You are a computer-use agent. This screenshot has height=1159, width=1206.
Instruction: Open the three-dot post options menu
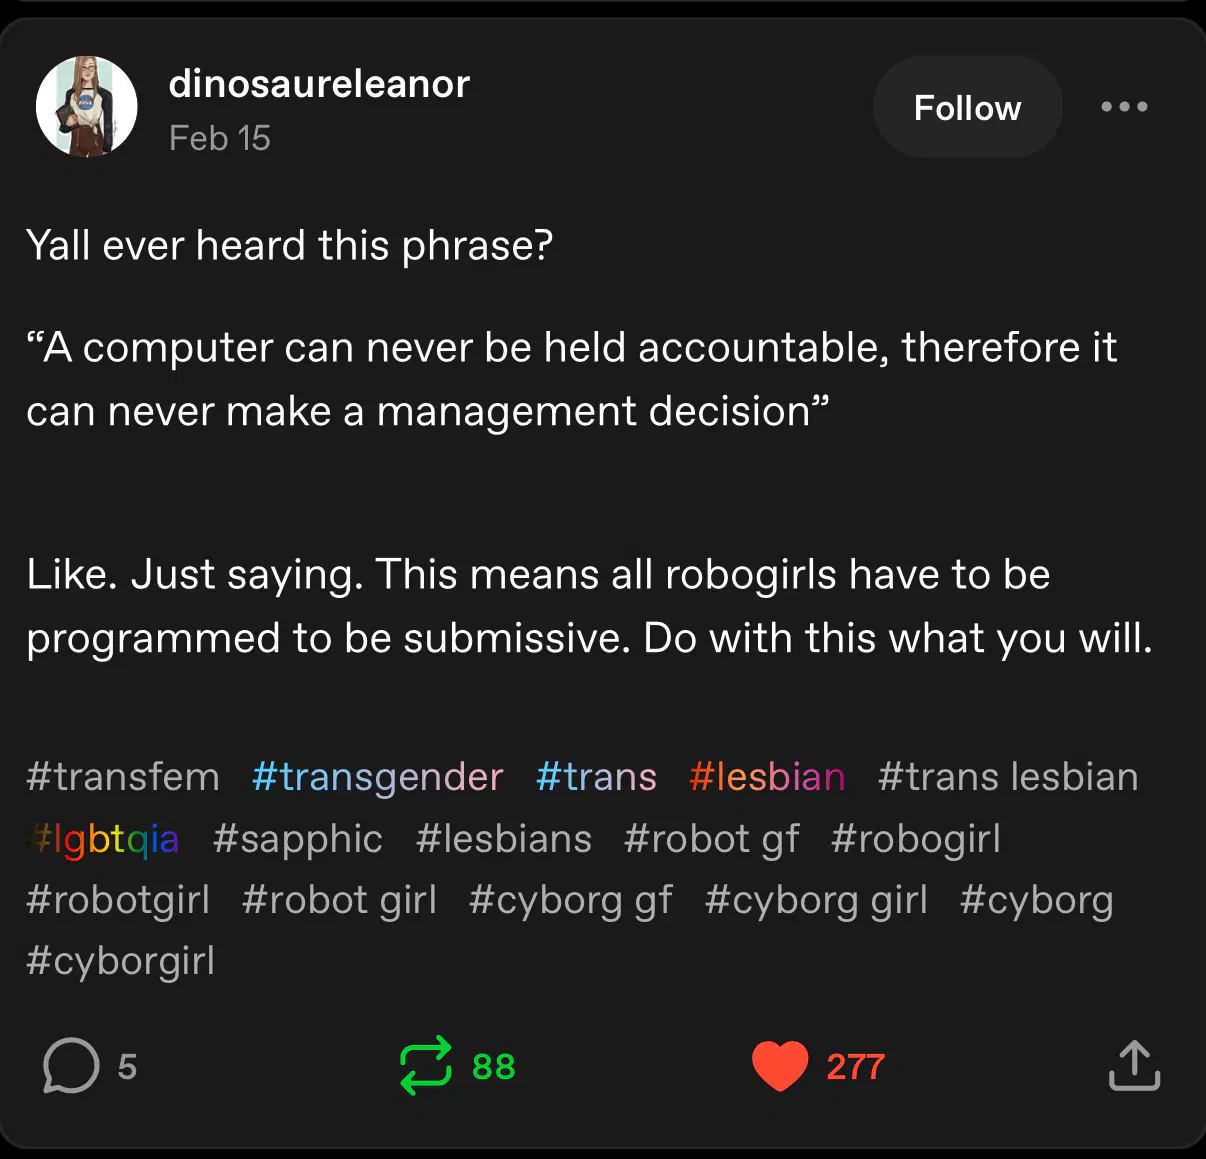point(1124,107)
